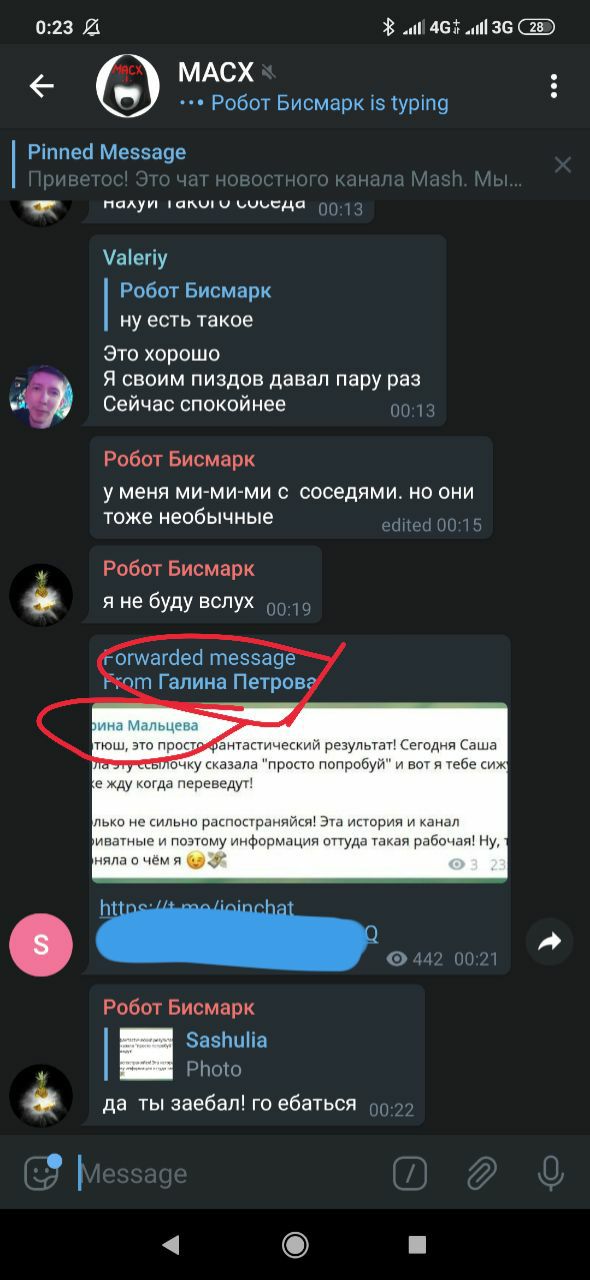The height and width of the screenshot is (1280, 590).
Task: Focus the Message input field
Action: (230, 1173)
